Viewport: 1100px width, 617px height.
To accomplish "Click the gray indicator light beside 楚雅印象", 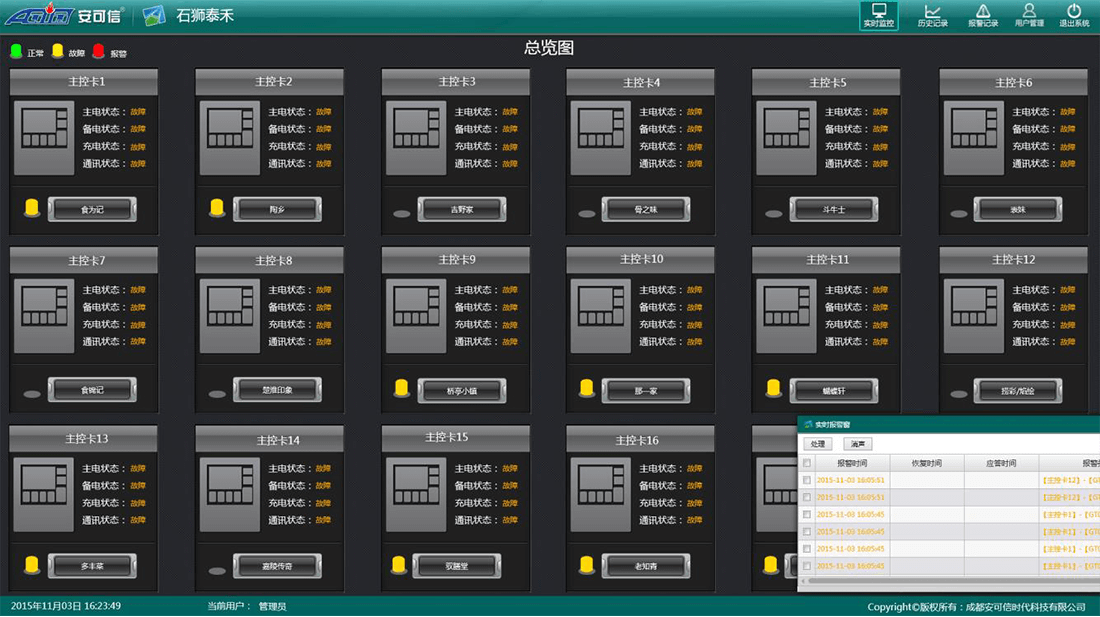I will [x=217, y=394].
